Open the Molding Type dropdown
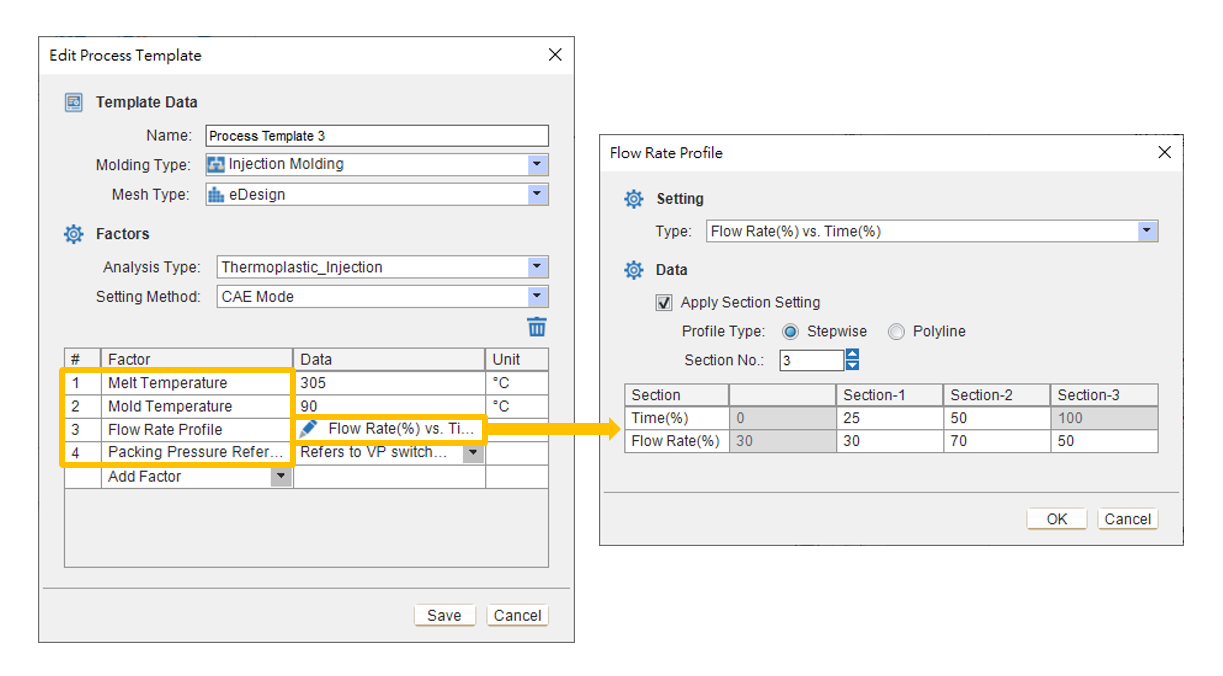Screen dimensions: 1223x676 point(538,164)
